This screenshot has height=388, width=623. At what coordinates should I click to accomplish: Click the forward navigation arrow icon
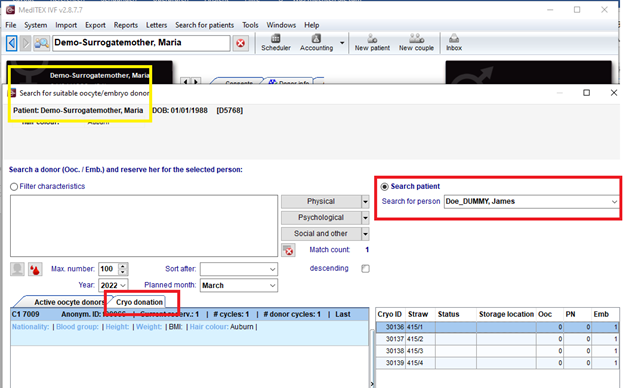click(25, 43)
